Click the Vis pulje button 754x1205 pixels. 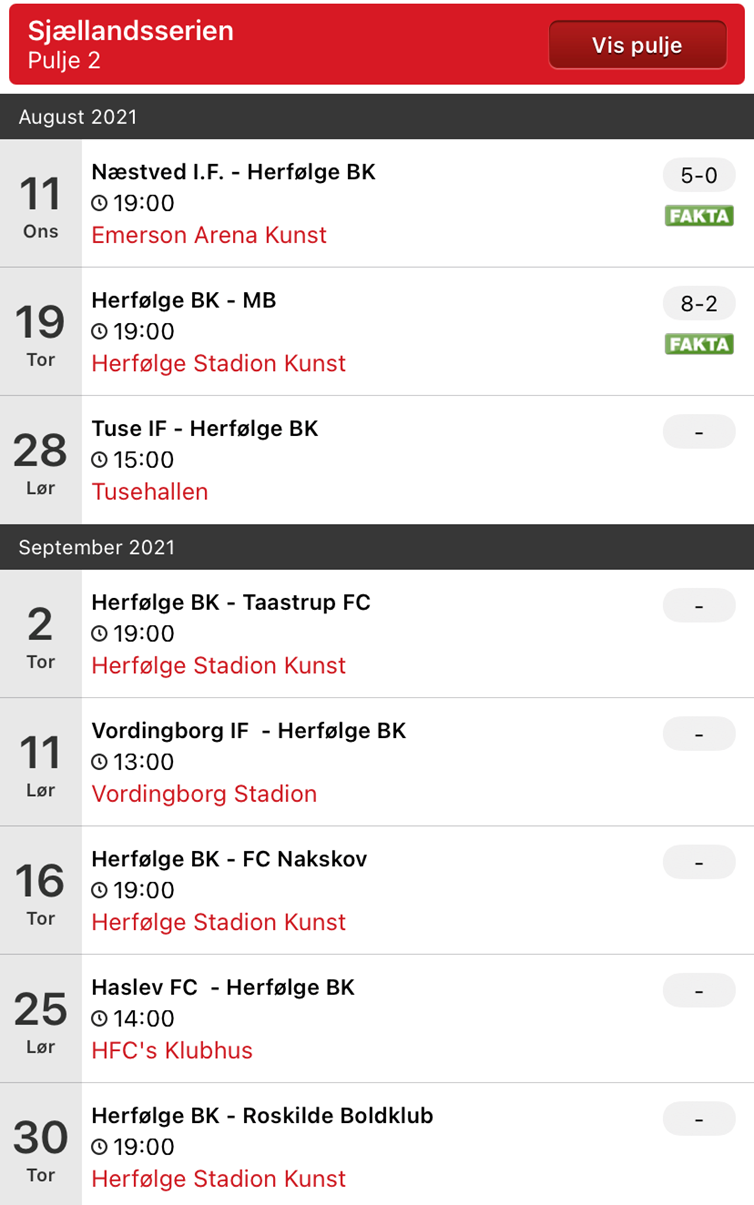tap(637, 45)
